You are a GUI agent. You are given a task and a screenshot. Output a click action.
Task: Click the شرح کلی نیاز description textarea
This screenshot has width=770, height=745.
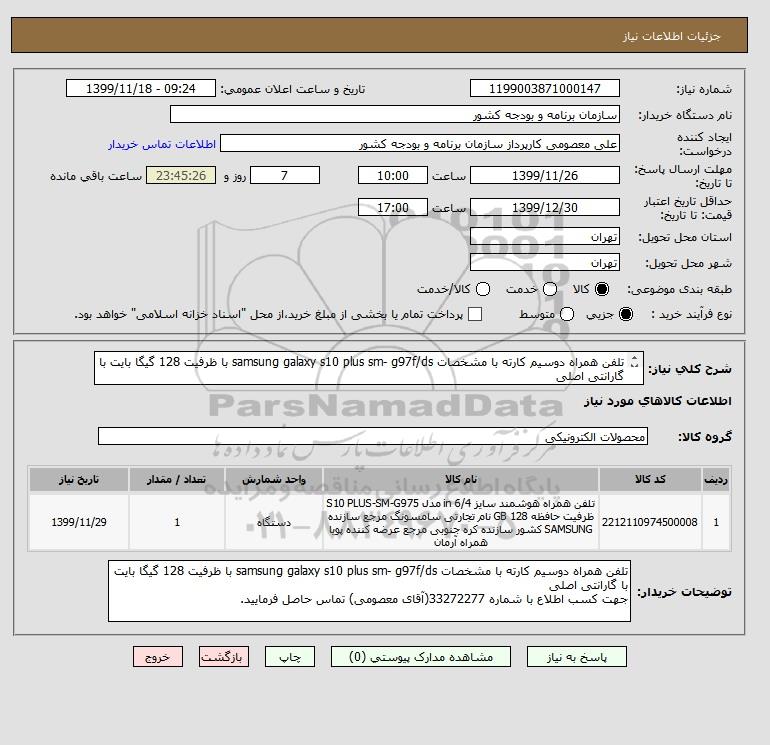[369, 368]
